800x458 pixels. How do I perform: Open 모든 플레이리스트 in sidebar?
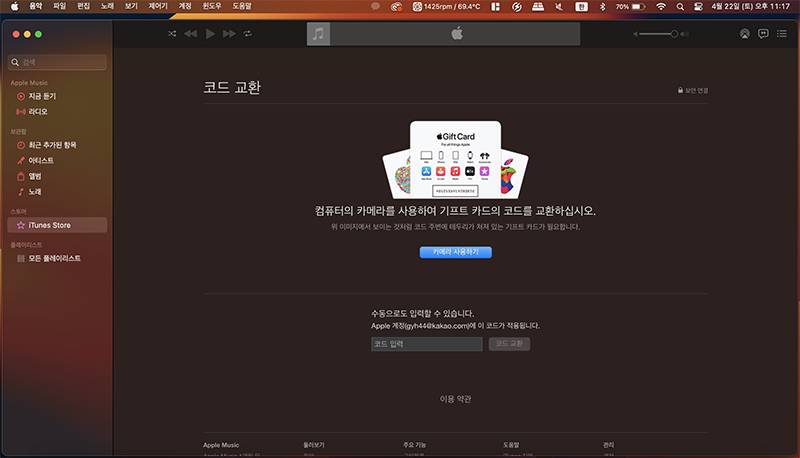(x=57, y=258)
